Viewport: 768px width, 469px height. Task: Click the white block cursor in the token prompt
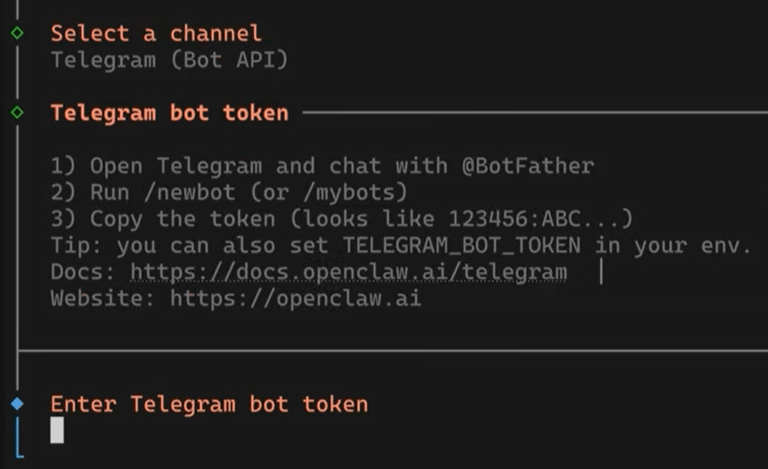57,430
